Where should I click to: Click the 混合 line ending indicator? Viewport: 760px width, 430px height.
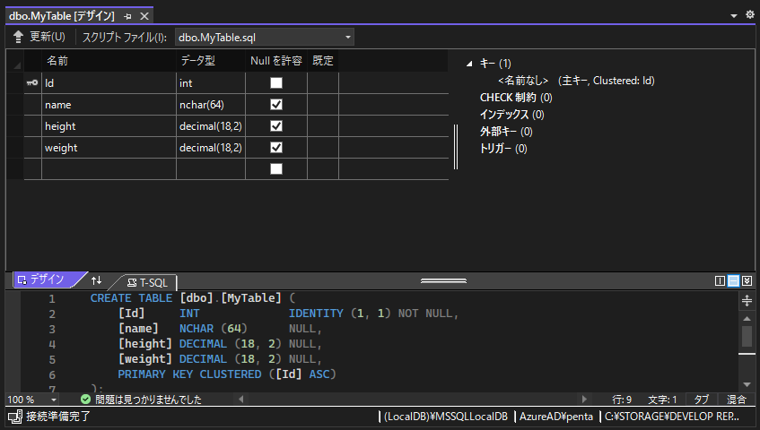click(736, 399)
